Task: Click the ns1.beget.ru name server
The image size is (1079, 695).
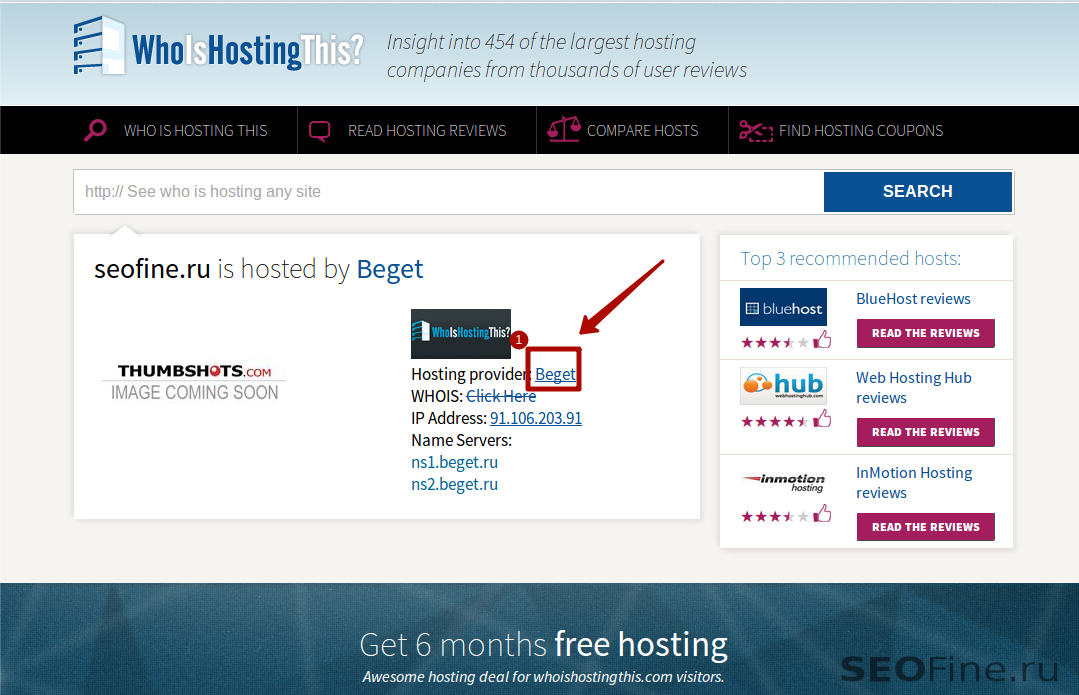Action: tap(454, 462)
